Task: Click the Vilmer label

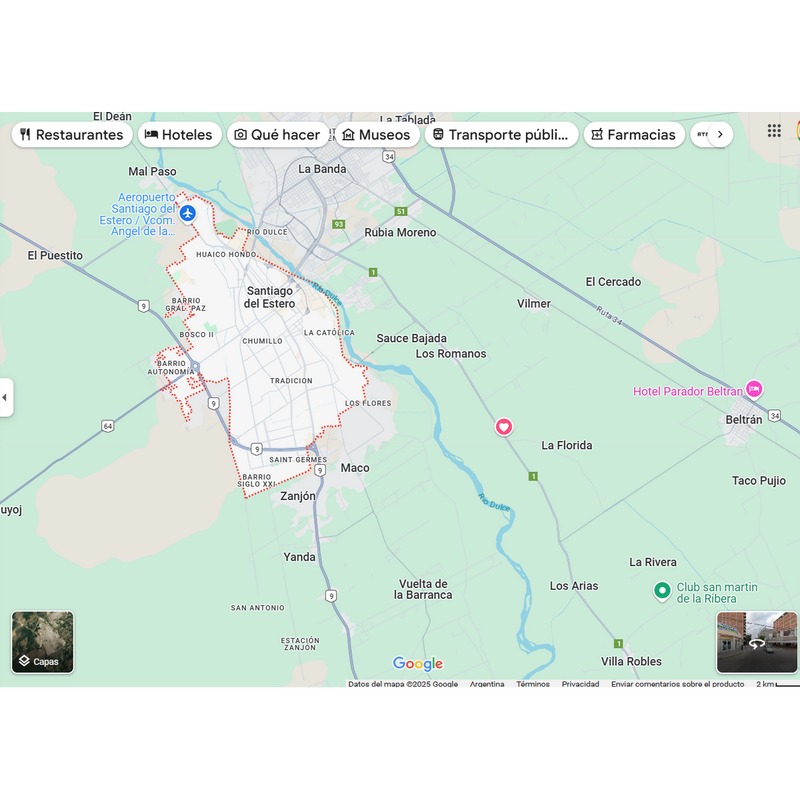Action: click(534, 304)
